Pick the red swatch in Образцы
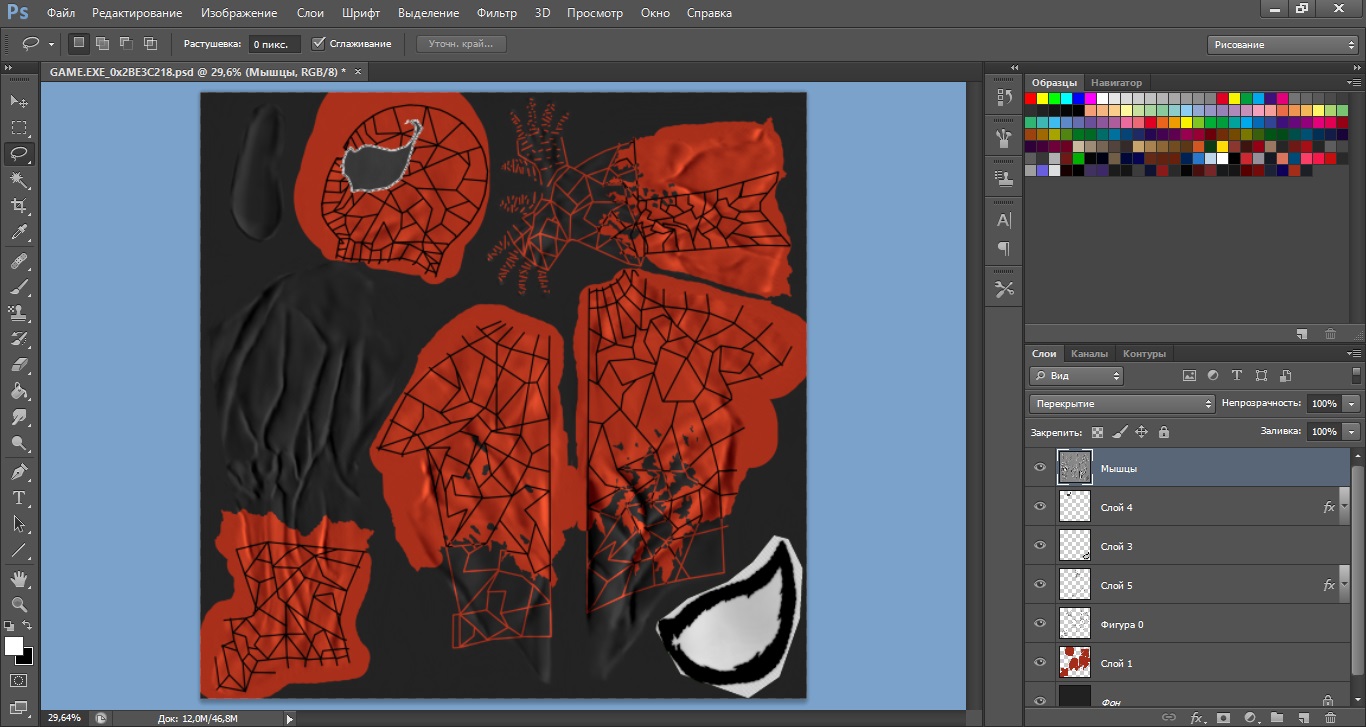This screenshot has height=727, width=1366. coord(1031,98)
